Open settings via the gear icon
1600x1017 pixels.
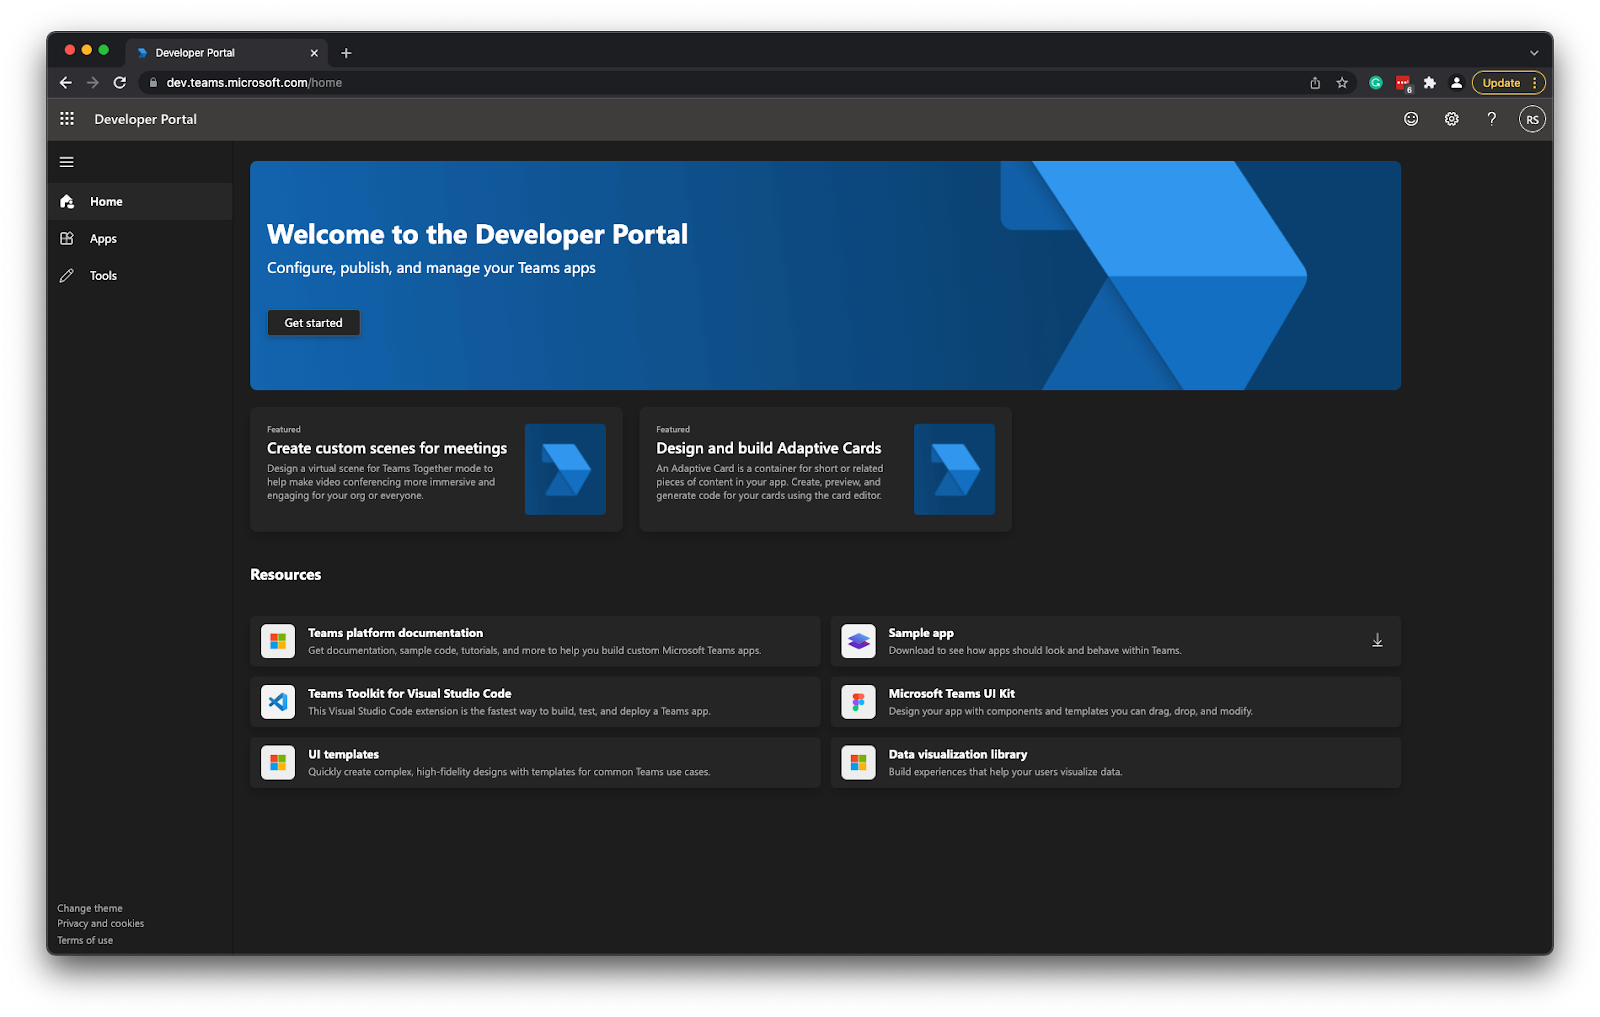1451,118
